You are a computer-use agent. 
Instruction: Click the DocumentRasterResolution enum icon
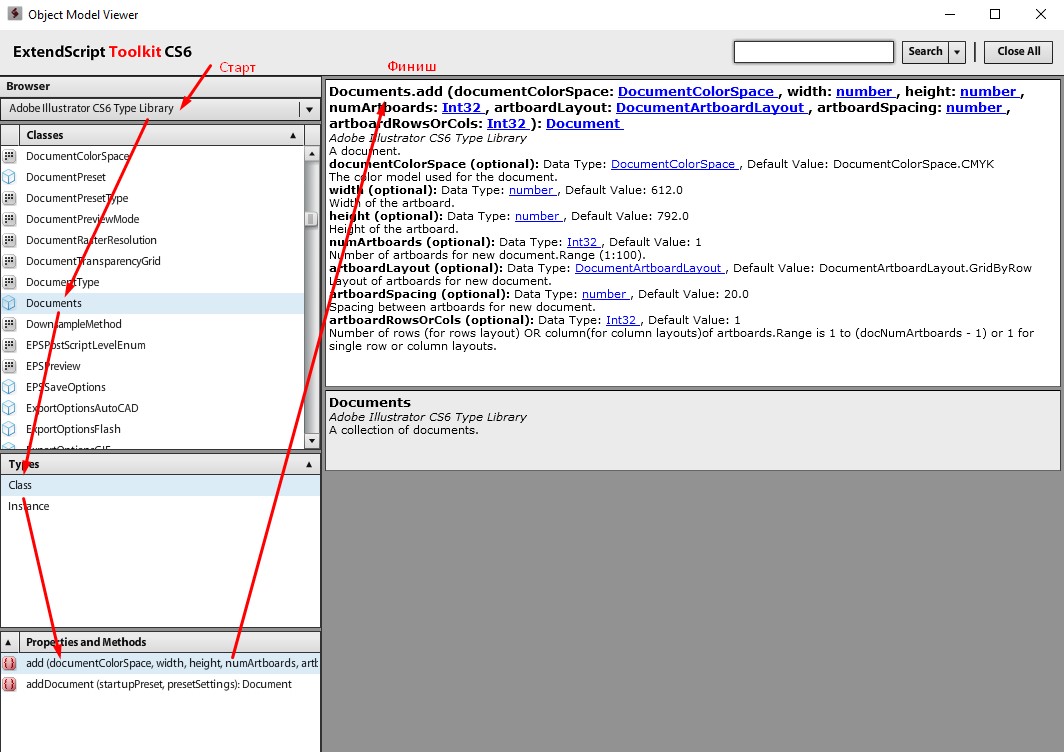(9, 240)
